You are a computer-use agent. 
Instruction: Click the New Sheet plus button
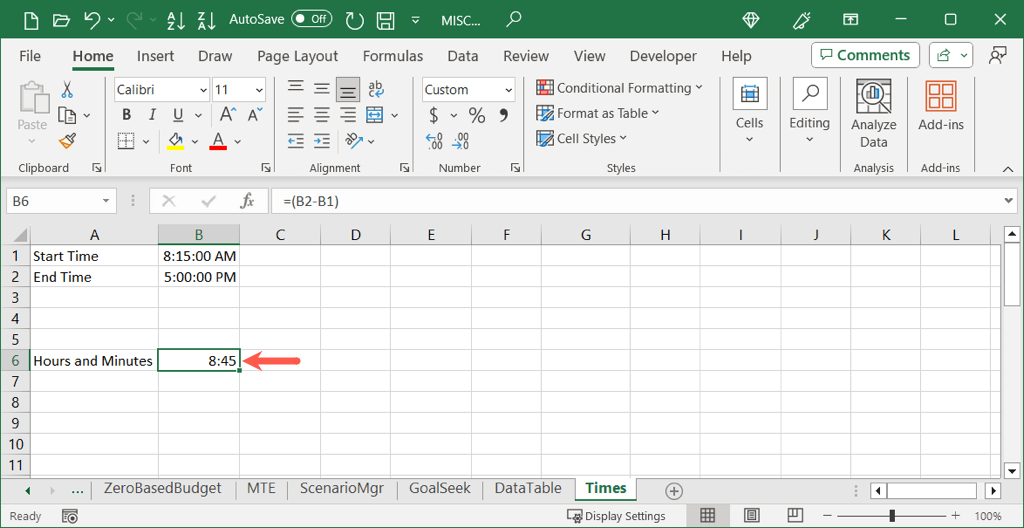[674, 491]
